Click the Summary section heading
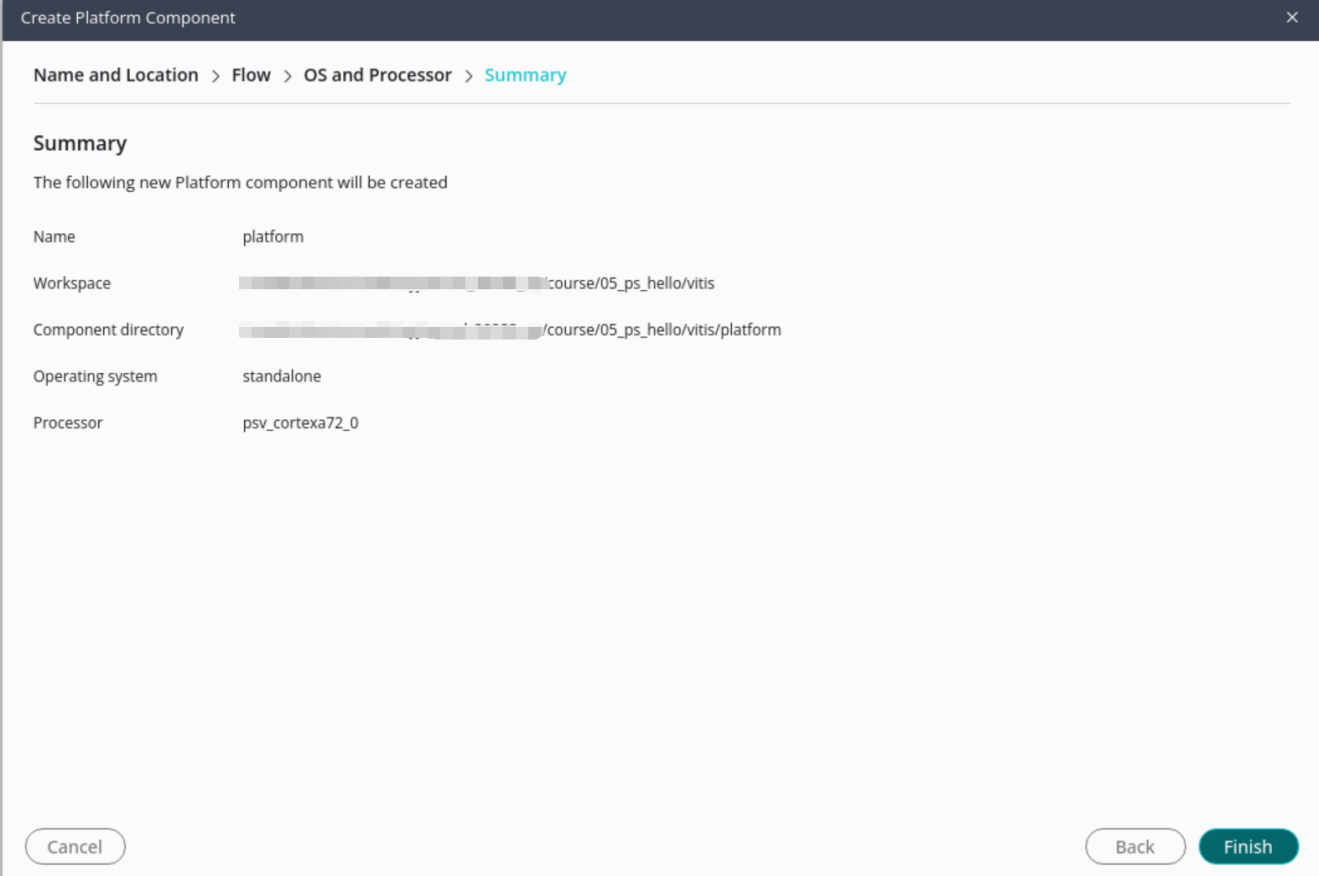This screenshot has height=876, width=1319. tap(80, 143)
